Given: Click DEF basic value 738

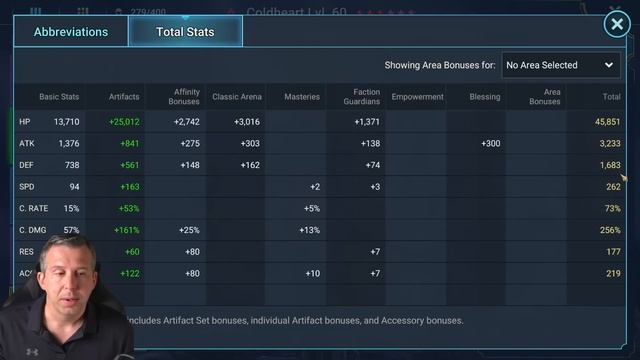Looking at the screenshot, I should coord(73,165).
